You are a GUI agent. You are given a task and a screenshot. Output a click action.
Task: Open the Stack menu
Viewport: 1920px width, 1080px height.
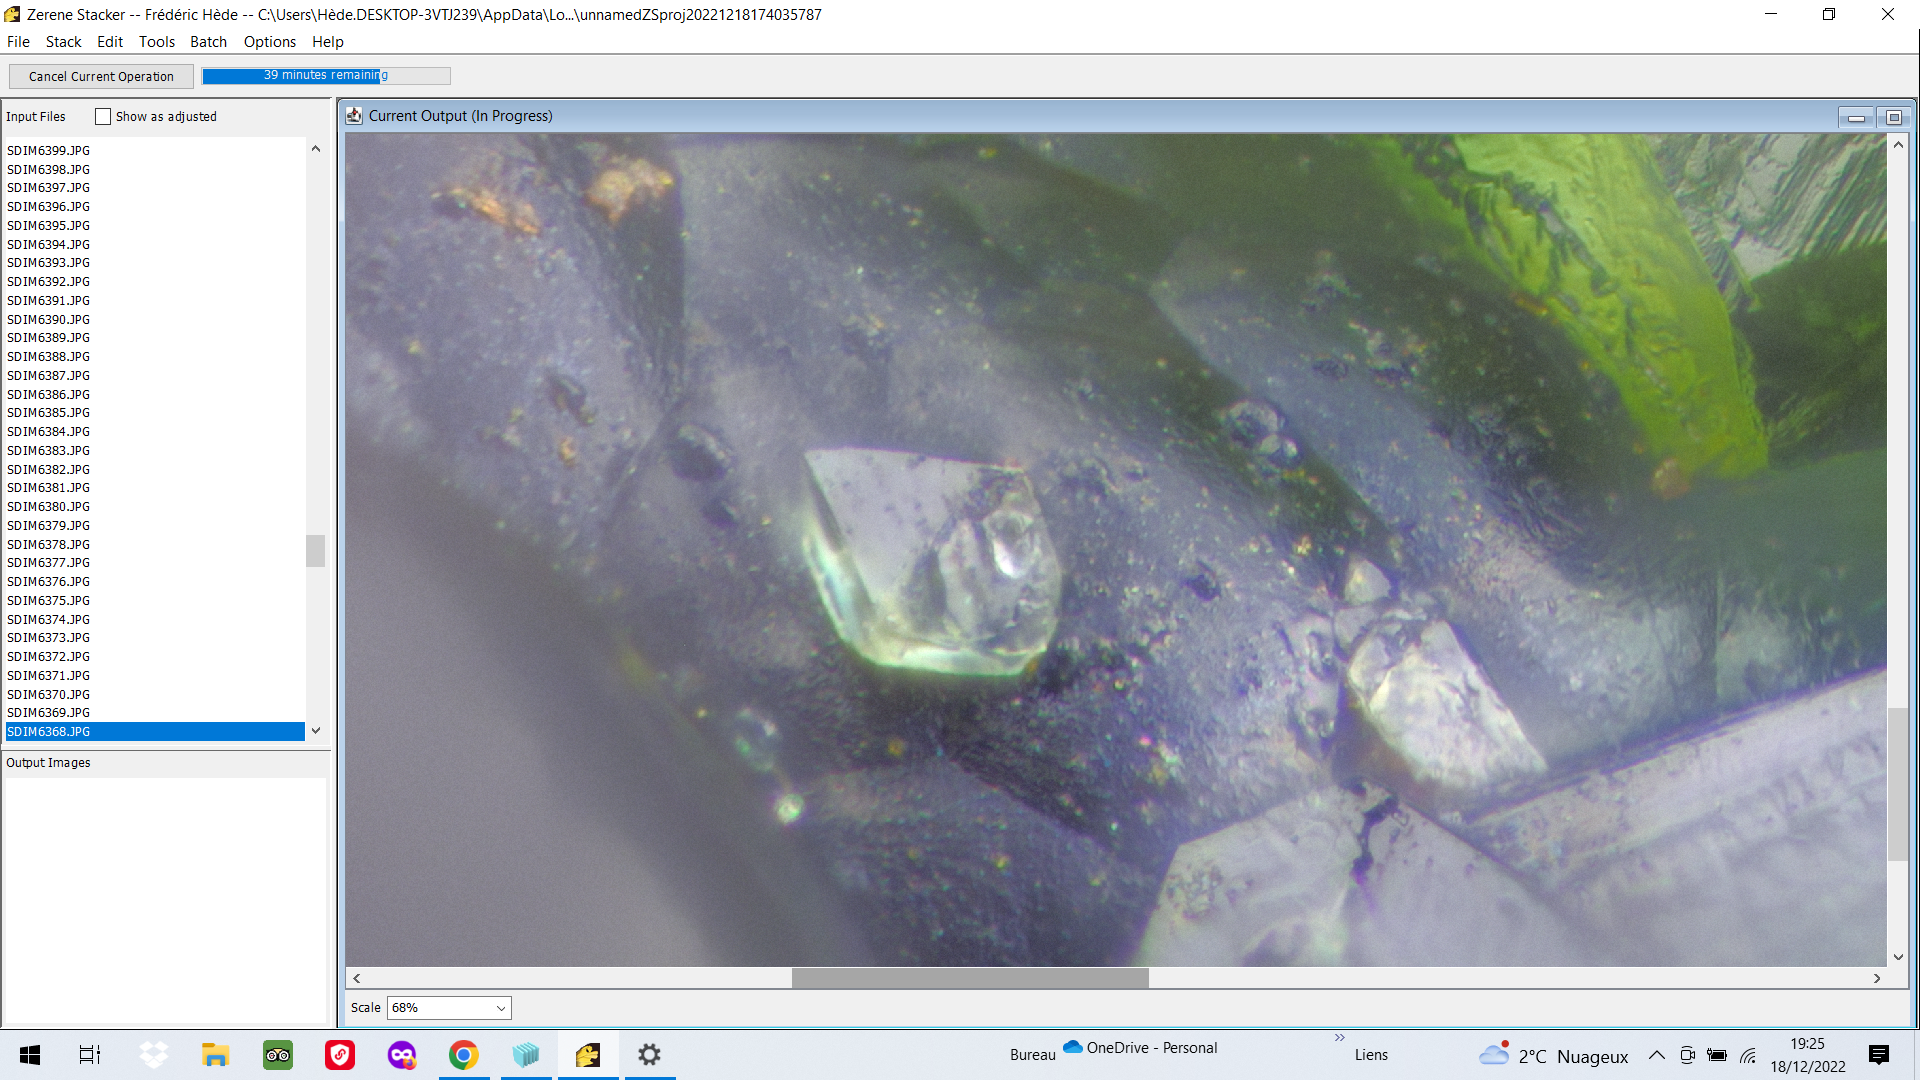point(63,42)
